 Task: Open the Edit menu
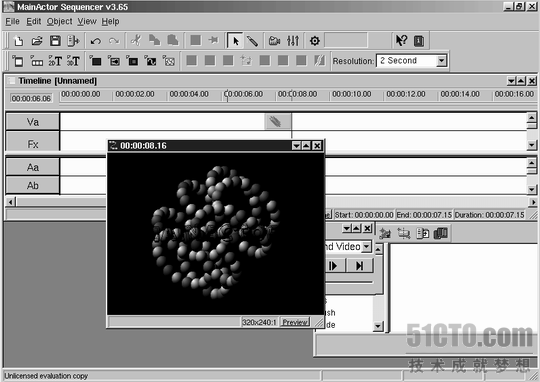pos(33,21)
